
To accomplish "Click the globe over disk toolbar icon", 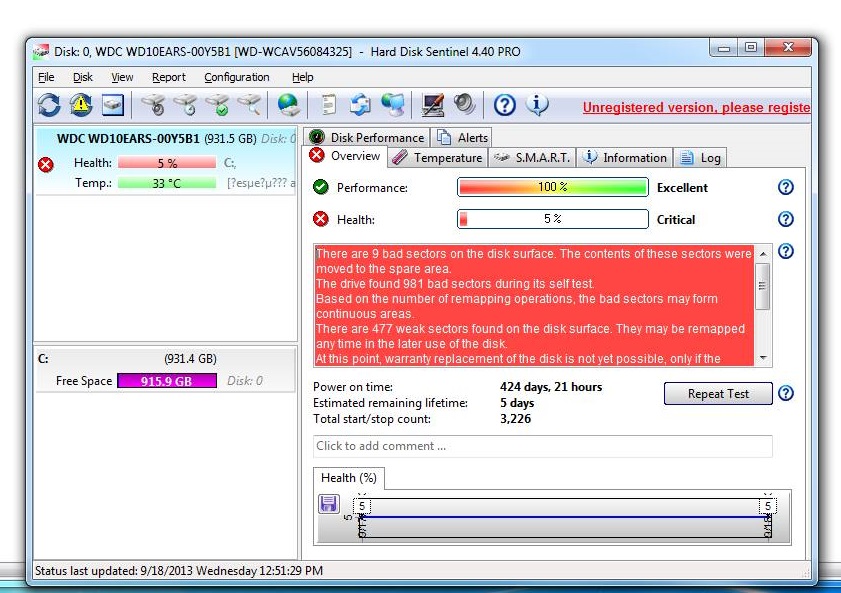I will click(288, 105).
